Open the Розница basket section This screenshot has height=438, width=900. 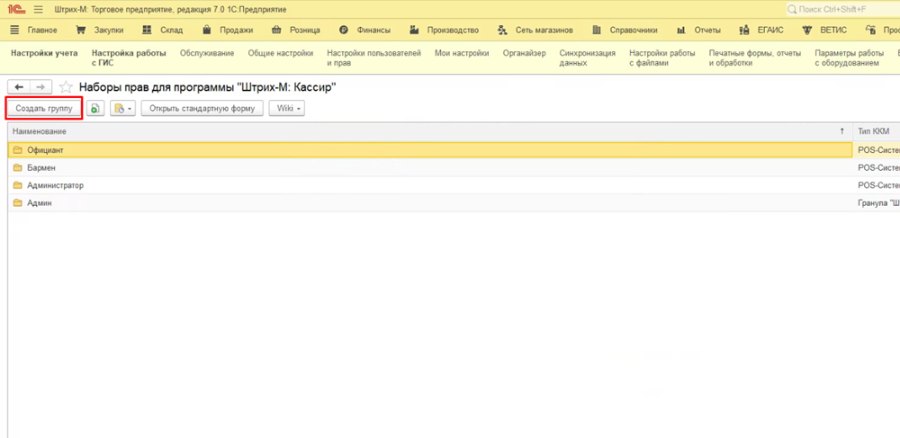(296, 30)
